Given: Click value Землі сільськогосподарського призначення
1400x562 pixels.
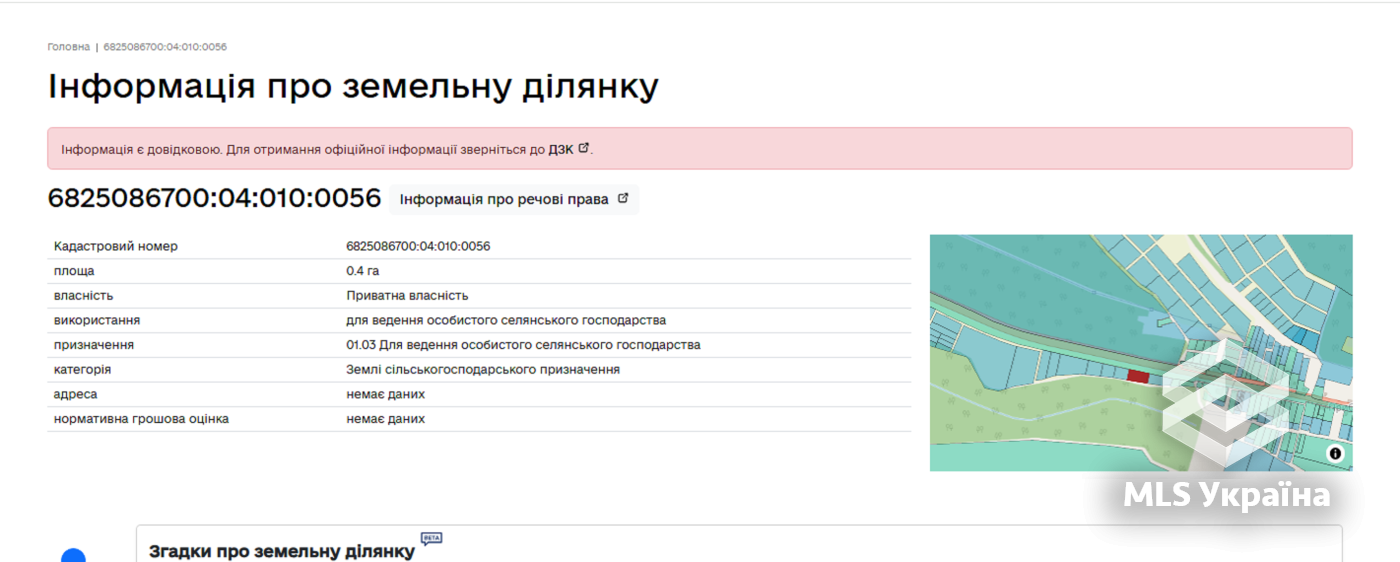Looking at the screenshot, I should coord(483,369).
